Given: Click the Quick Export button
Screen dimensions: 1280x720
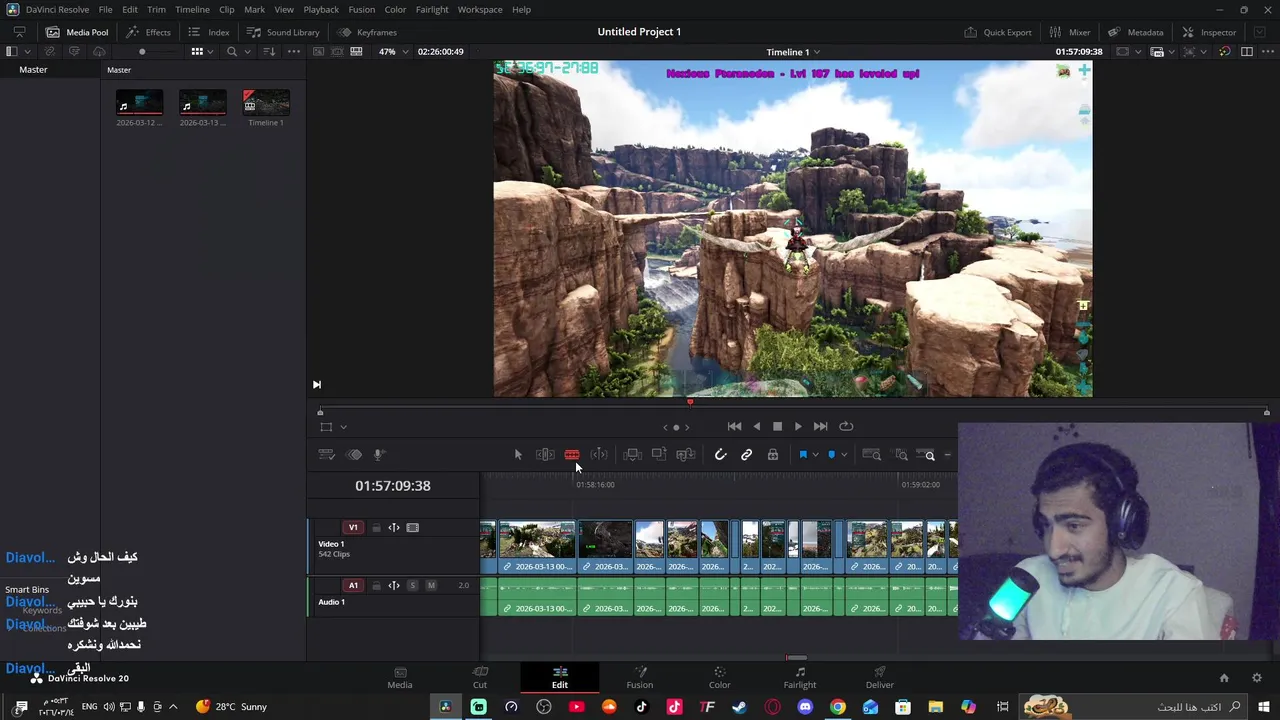Looking at the screenshot, I should click(998, 32).
